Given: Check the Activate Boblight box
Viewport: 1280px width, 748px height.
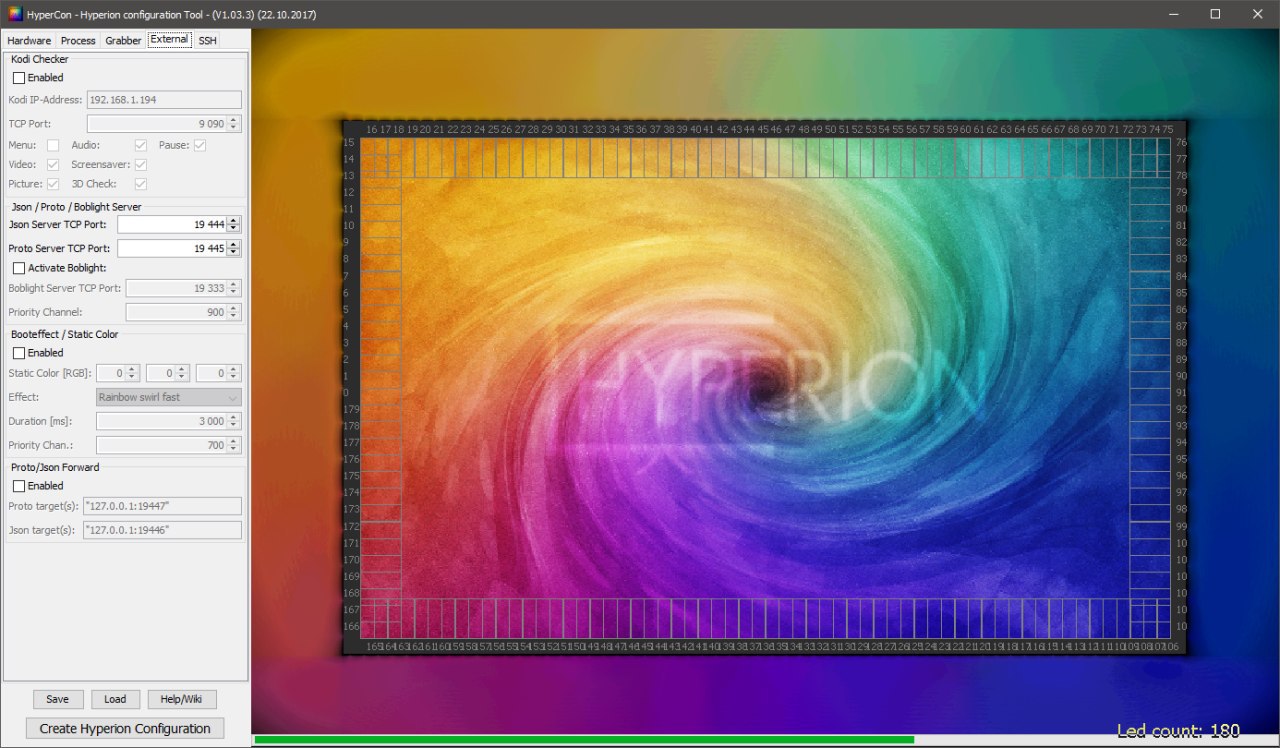Looking at the screenshot, I should pos(19,268).
